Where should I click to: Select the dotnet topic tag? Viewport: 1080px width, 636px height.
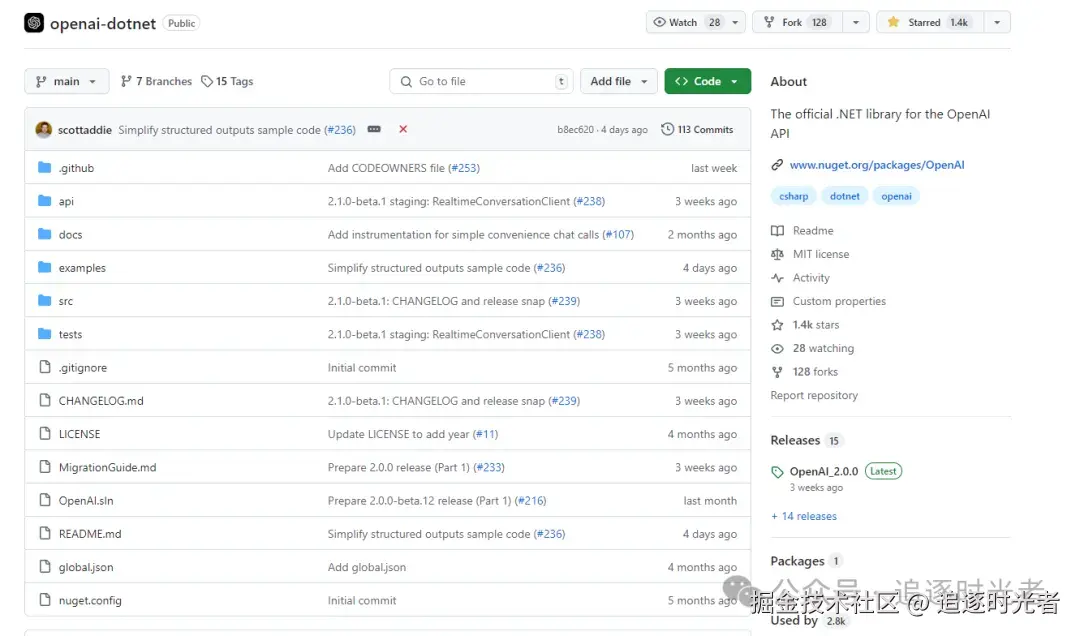coord(844,196)
